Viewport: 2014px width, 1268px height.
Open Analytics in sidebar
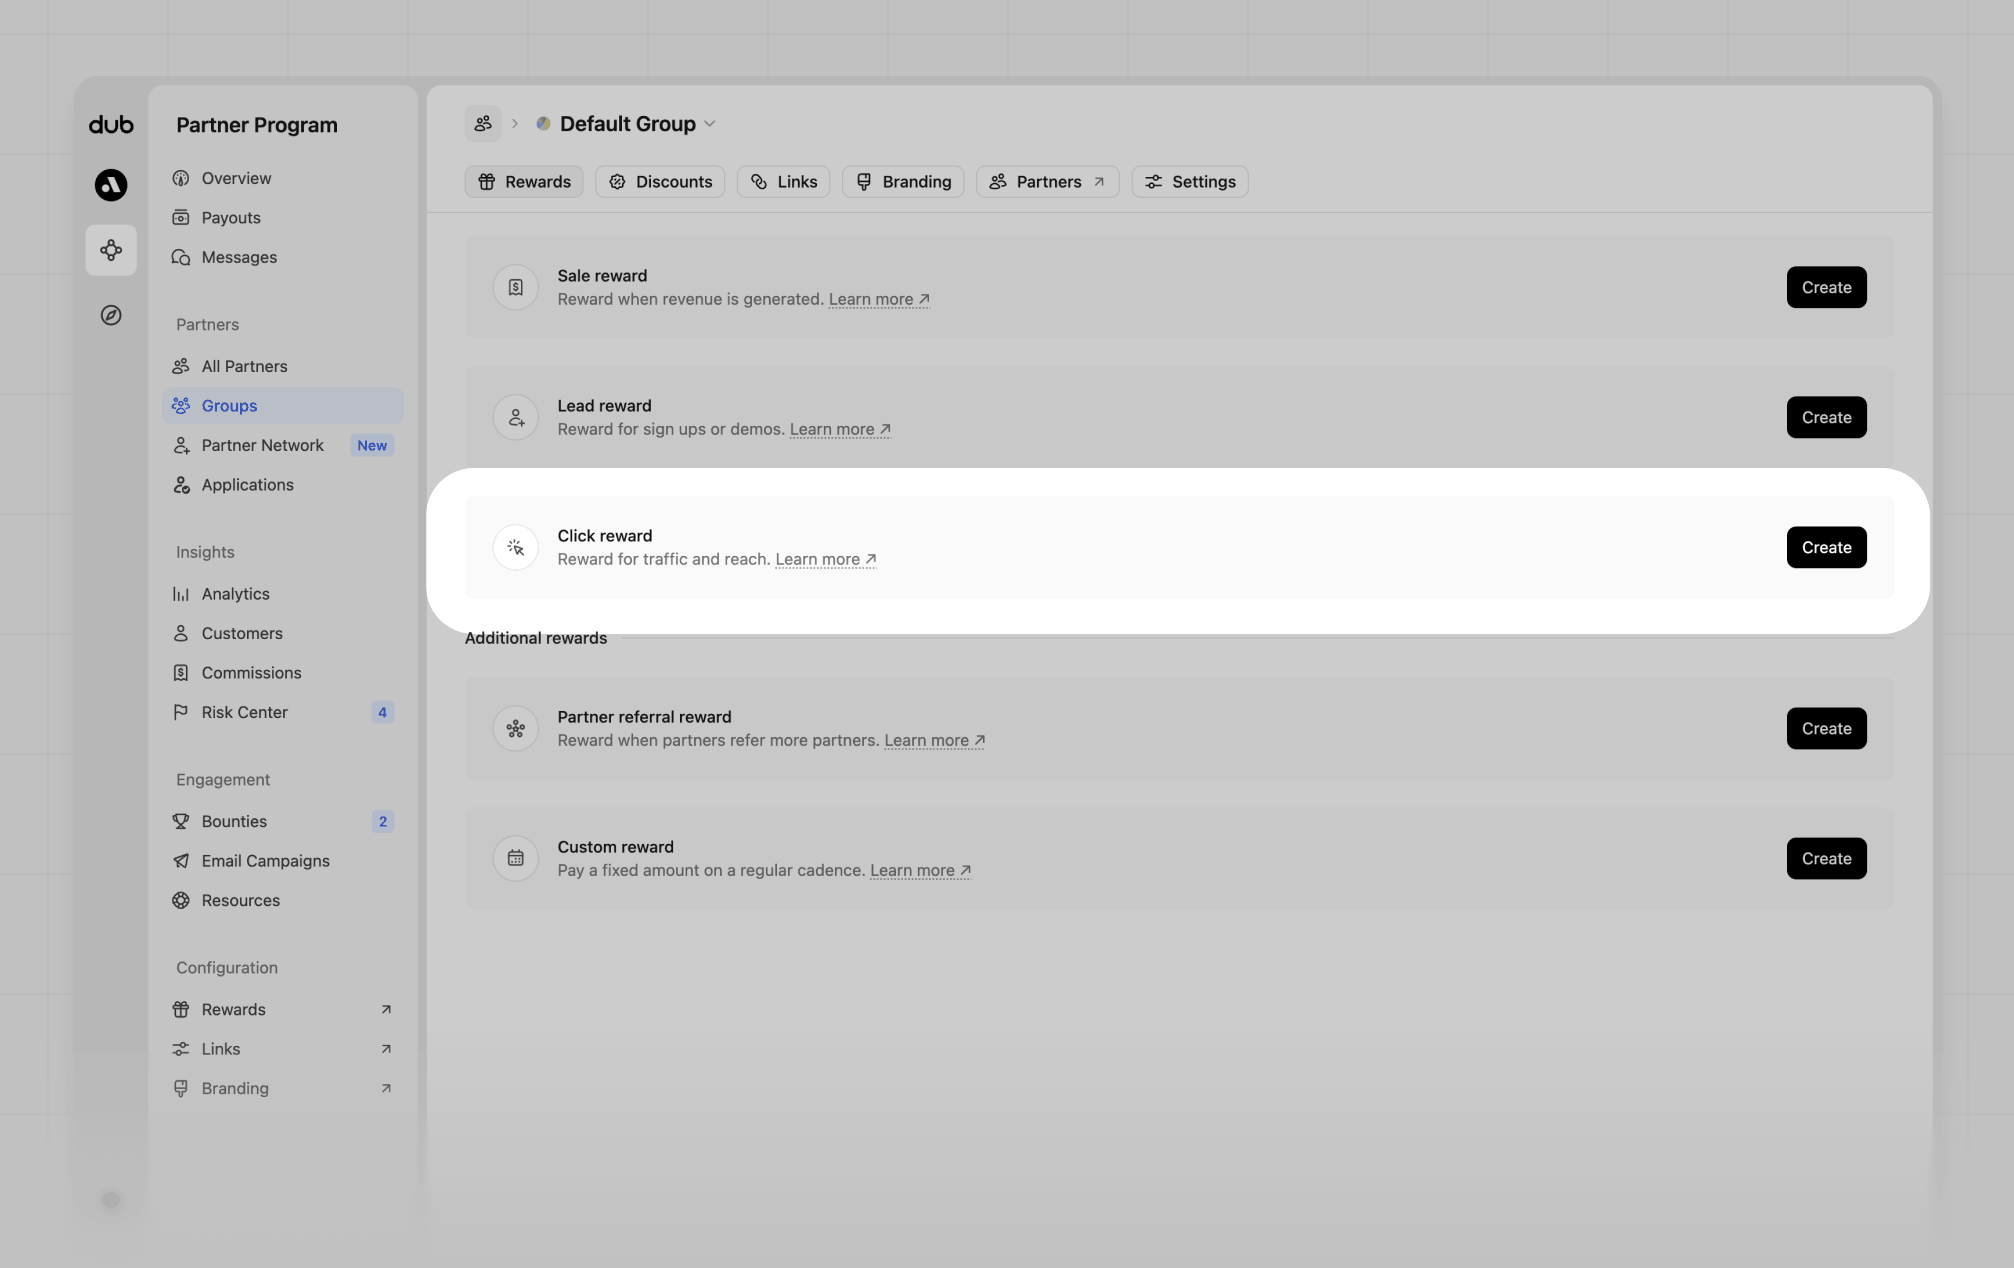point(283,593)
